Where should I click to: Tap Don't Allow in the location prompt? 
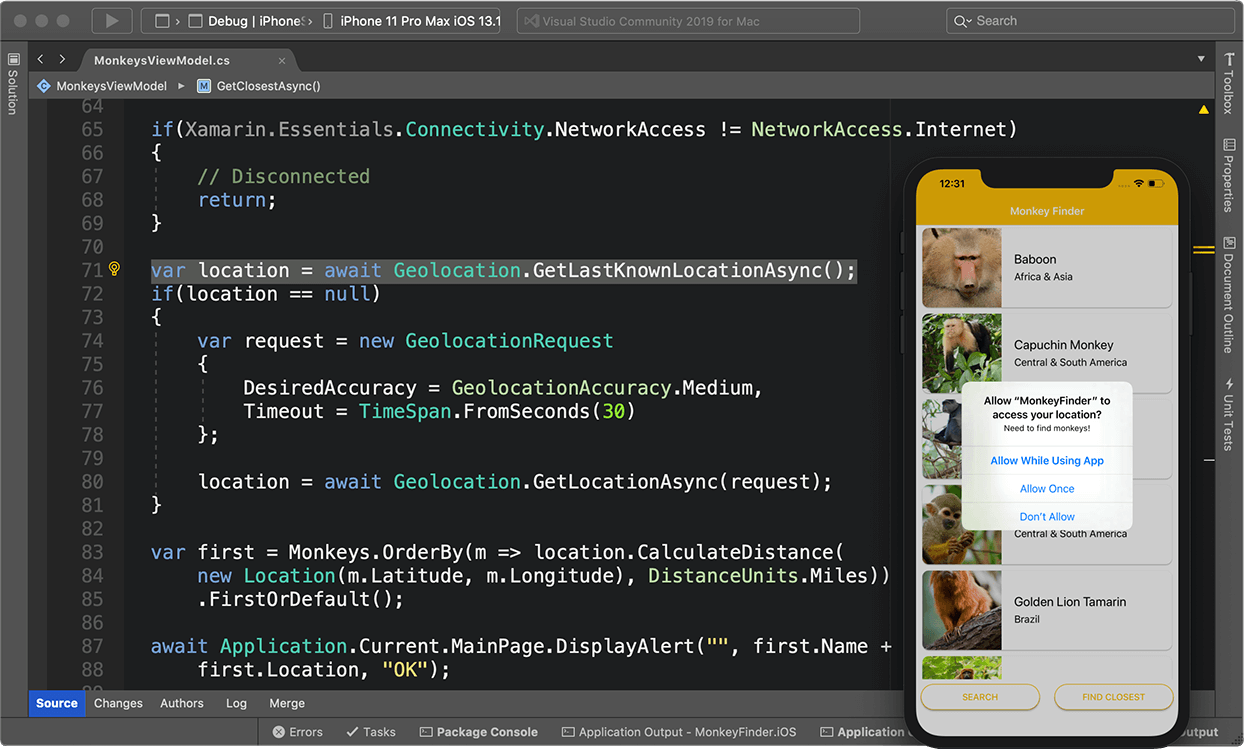(1046, 516)
